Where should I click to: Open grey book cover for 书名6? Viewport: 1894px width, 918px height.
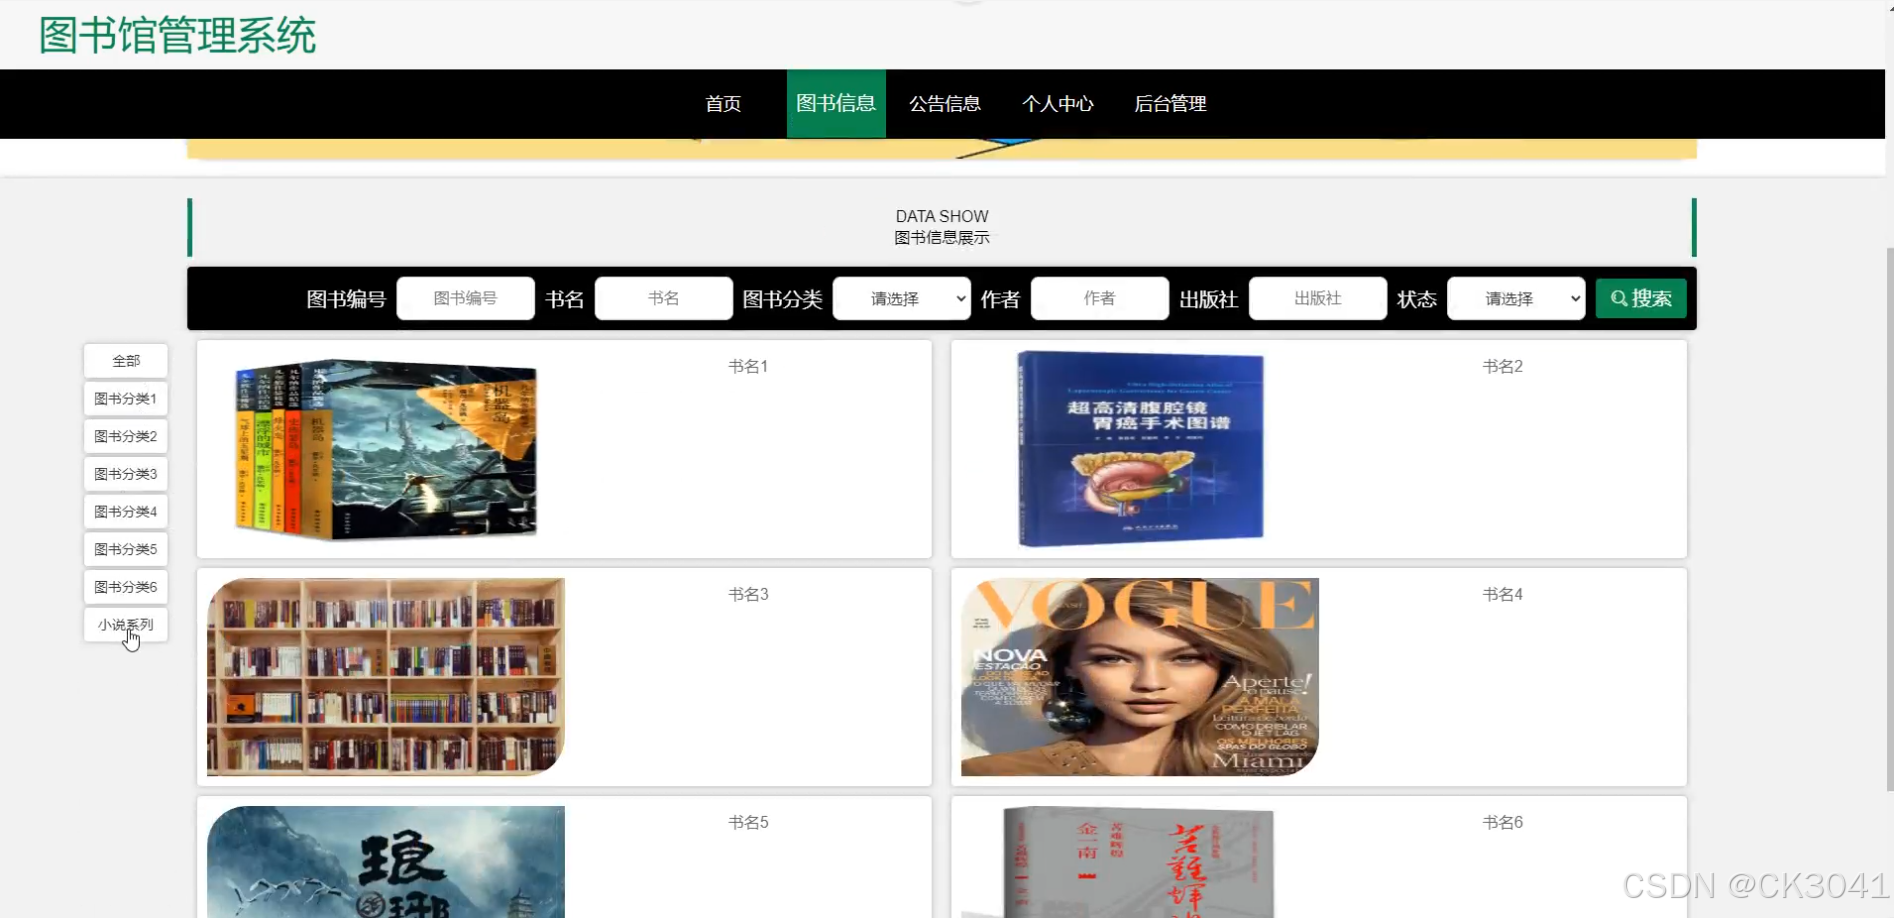coord(1138,862)
